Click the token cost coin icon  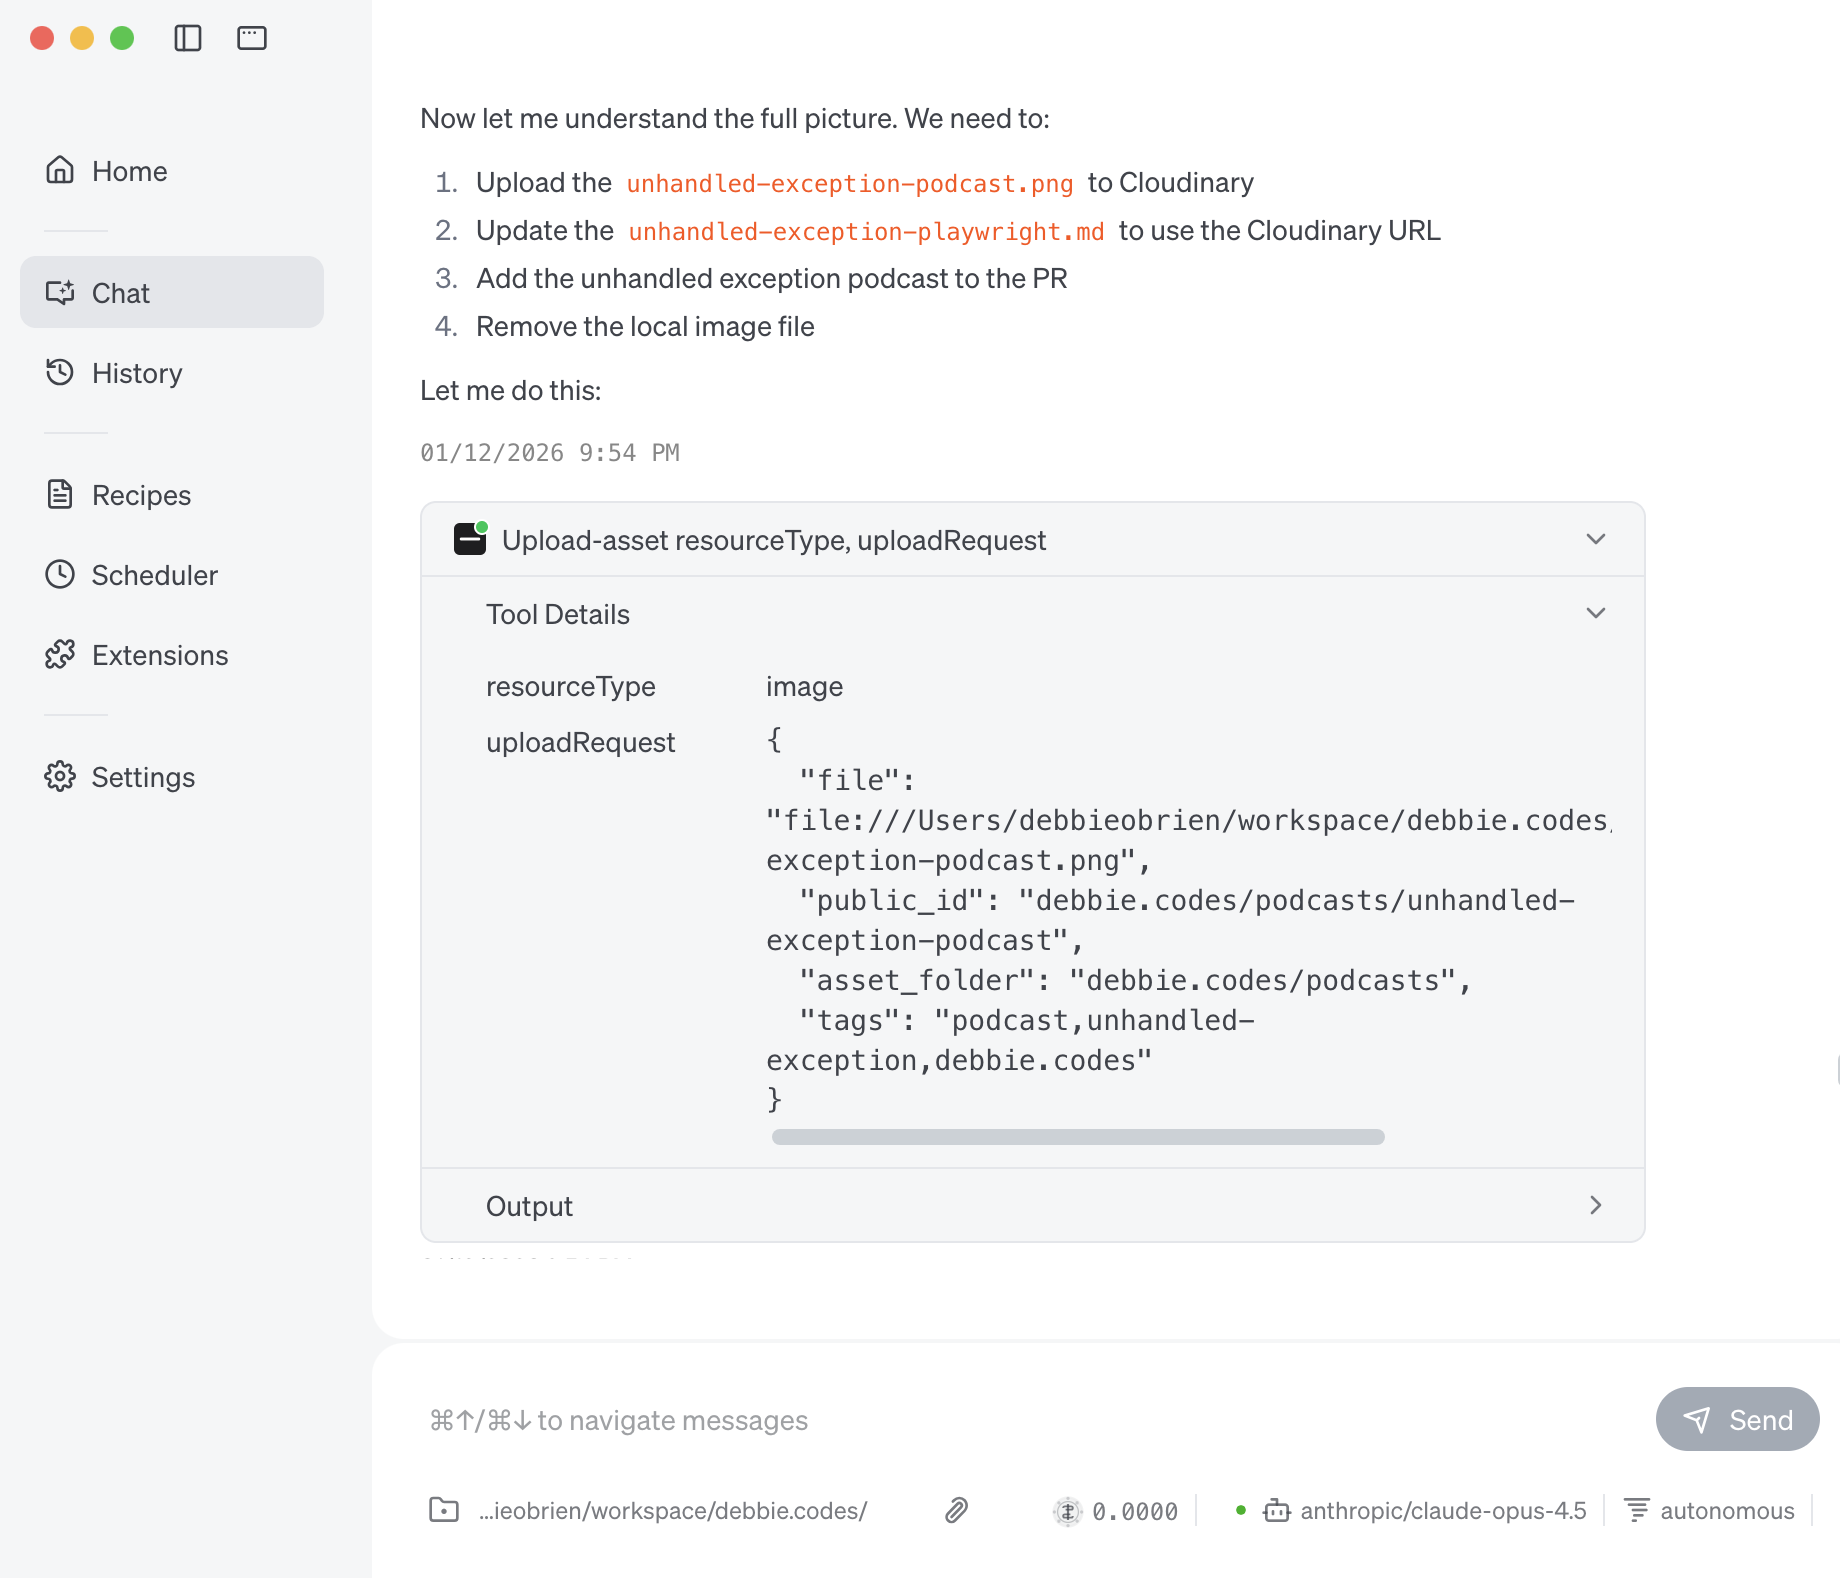coord(1068,1511)
